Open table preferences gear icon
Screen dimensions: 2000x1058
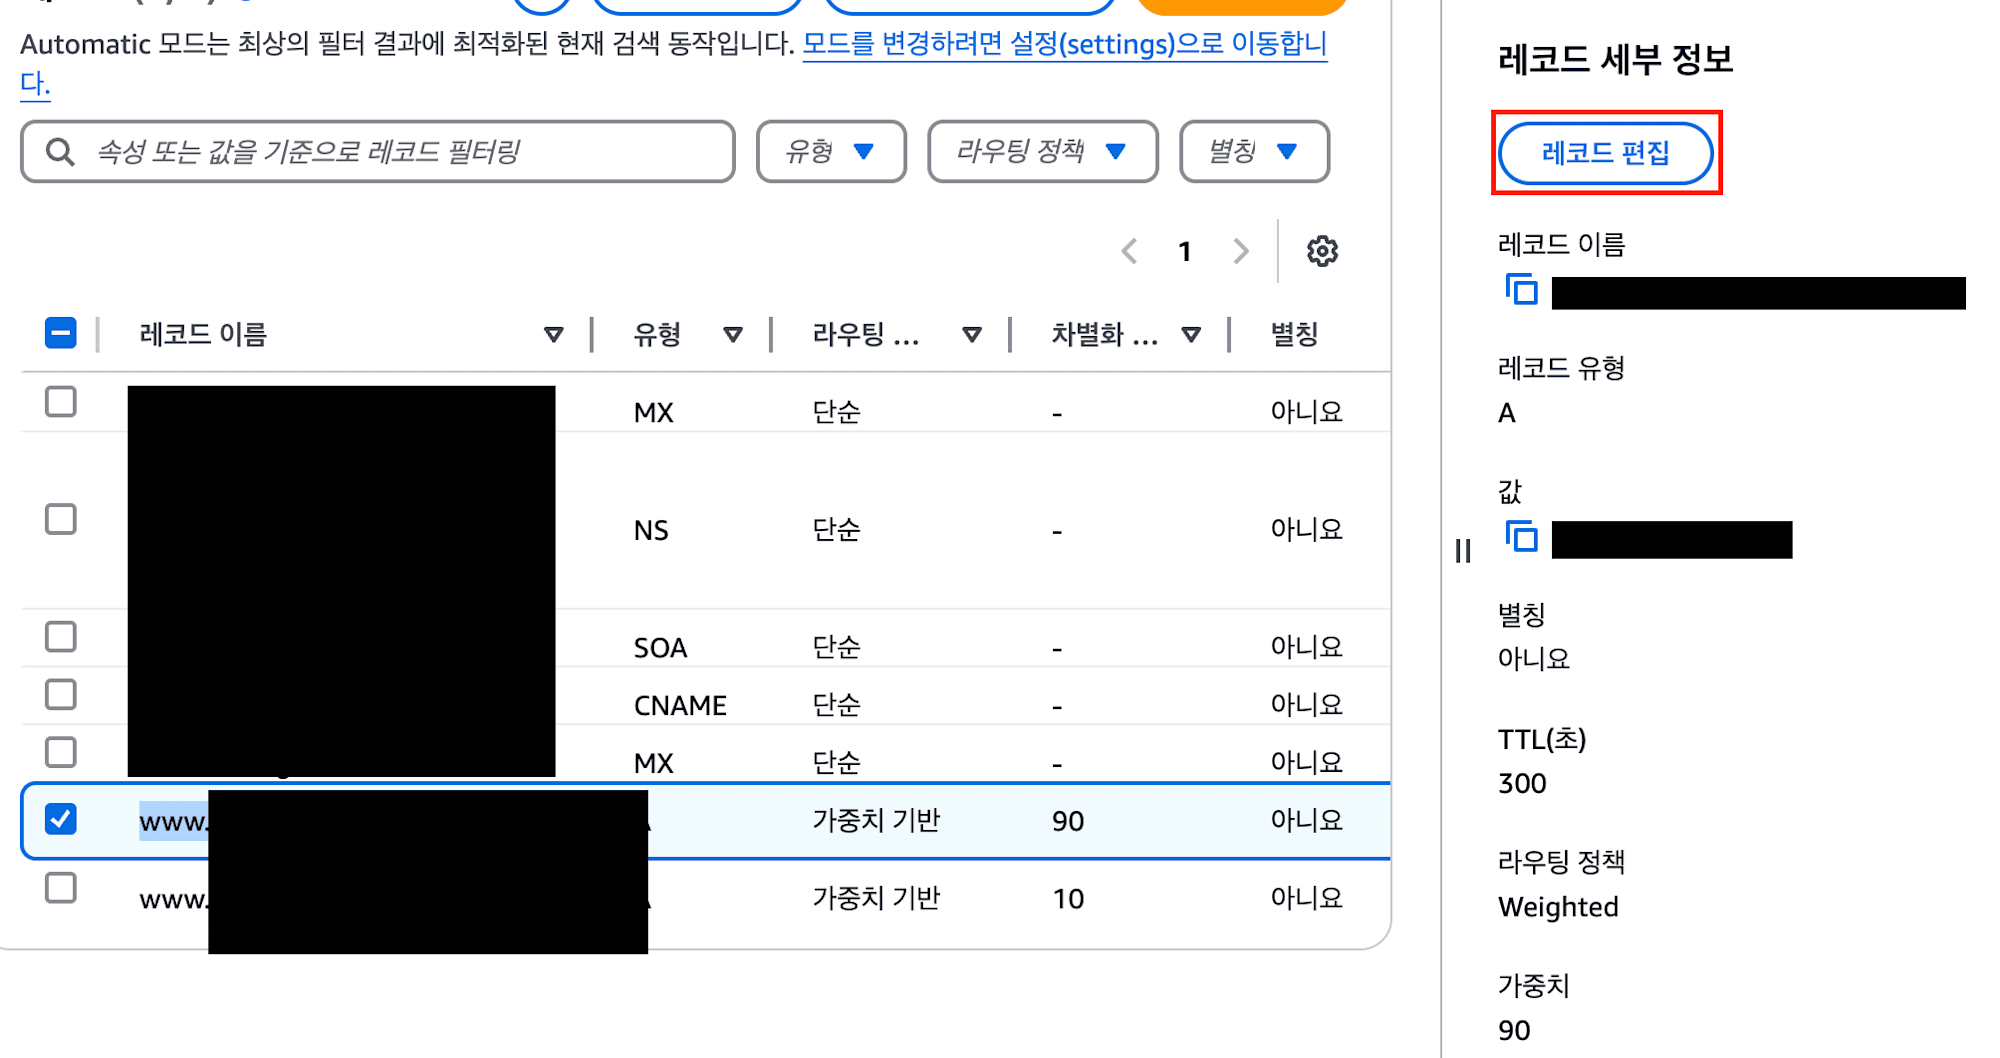click(x=1322, y=251)
